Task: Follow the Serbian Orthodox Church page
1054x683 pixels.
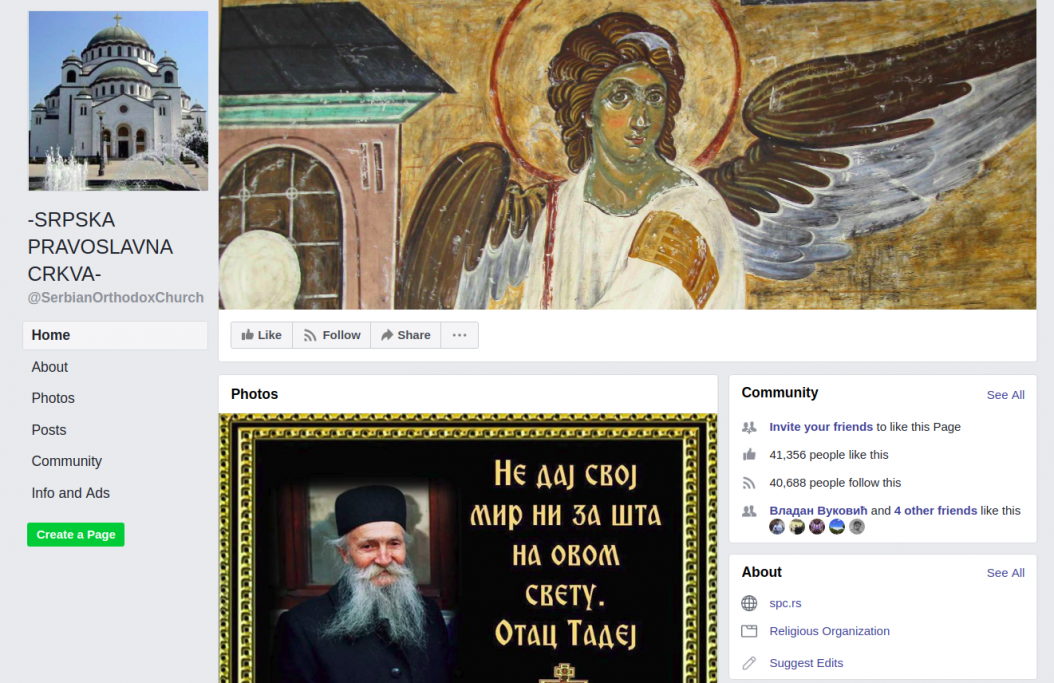Action: tap(331, 335)
